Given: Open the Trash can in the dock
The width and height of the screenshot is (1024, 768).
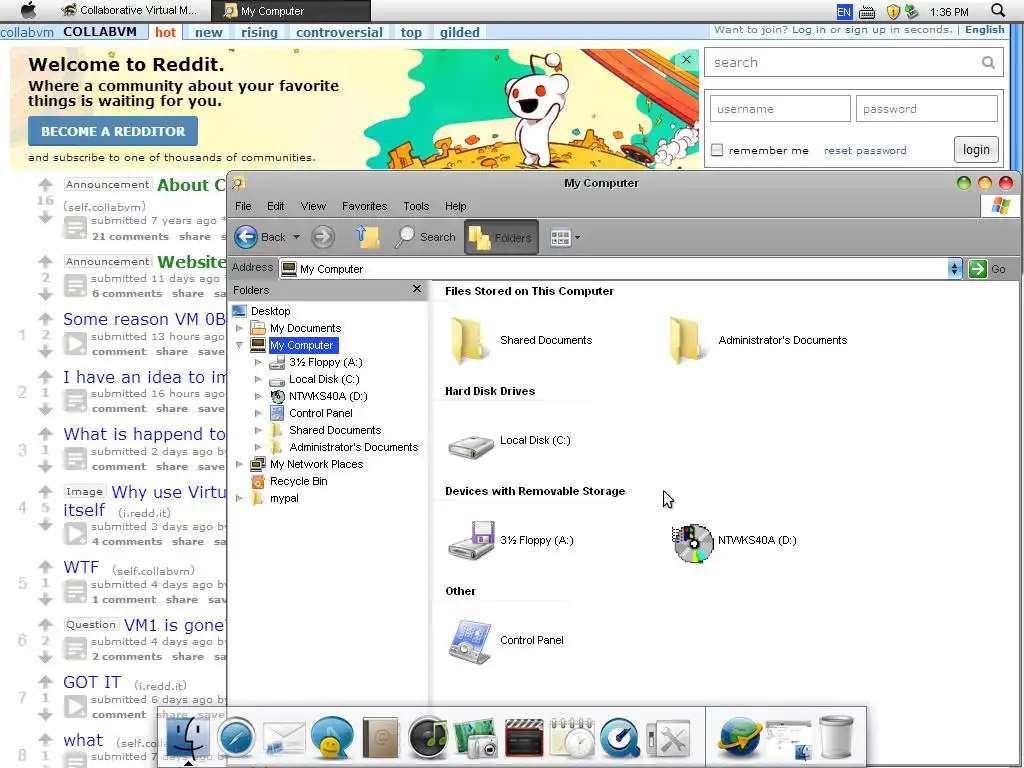Looking at the screenshot, I should 836,737.
